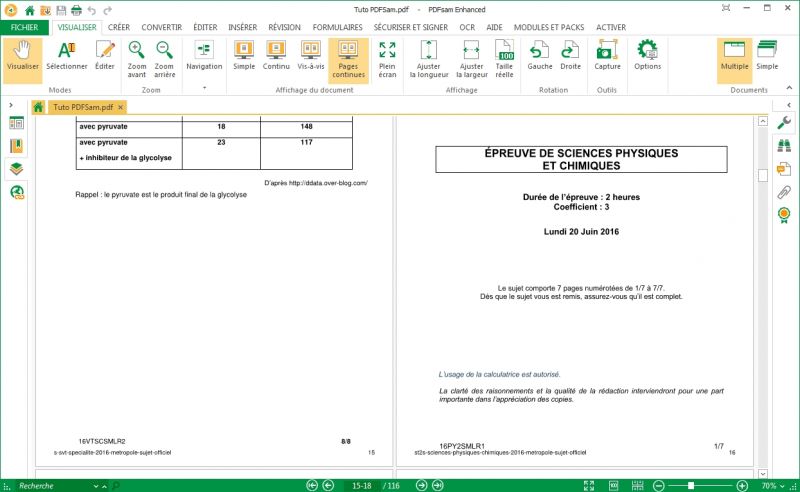The image size is (800, 492).
Task: Open the attachments paperclip panel
Action: click(x=784, y=192)
